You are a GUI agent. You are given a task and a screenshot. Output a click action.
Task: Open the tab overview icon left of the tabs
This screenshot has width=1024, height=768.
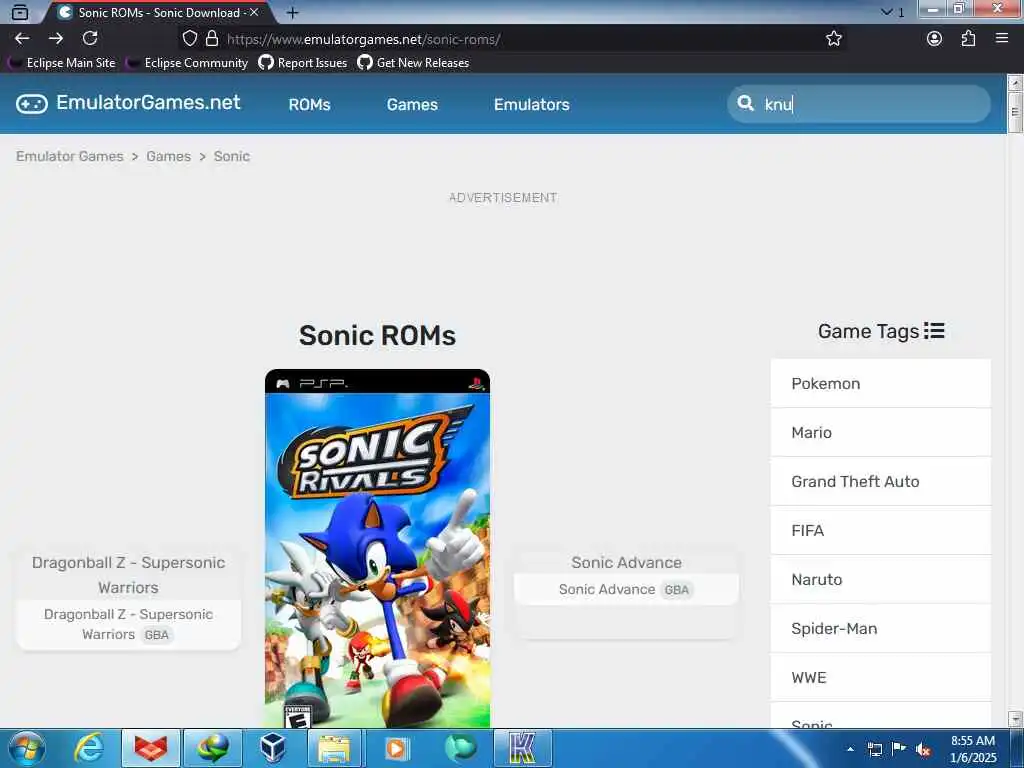(20, 12)
